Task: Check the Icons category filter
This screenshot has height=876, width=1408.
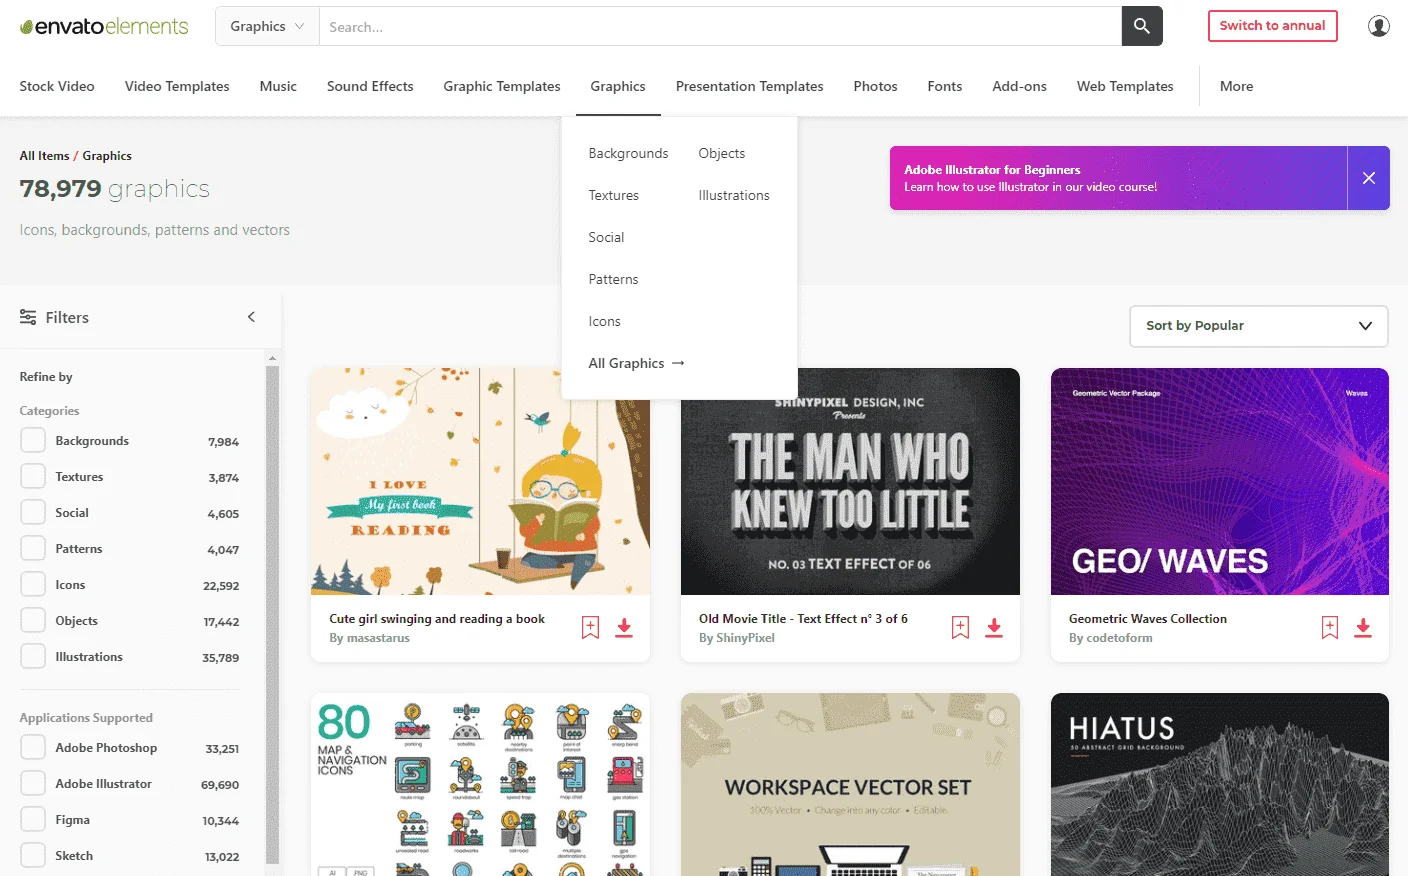Action: coord(33,584)
